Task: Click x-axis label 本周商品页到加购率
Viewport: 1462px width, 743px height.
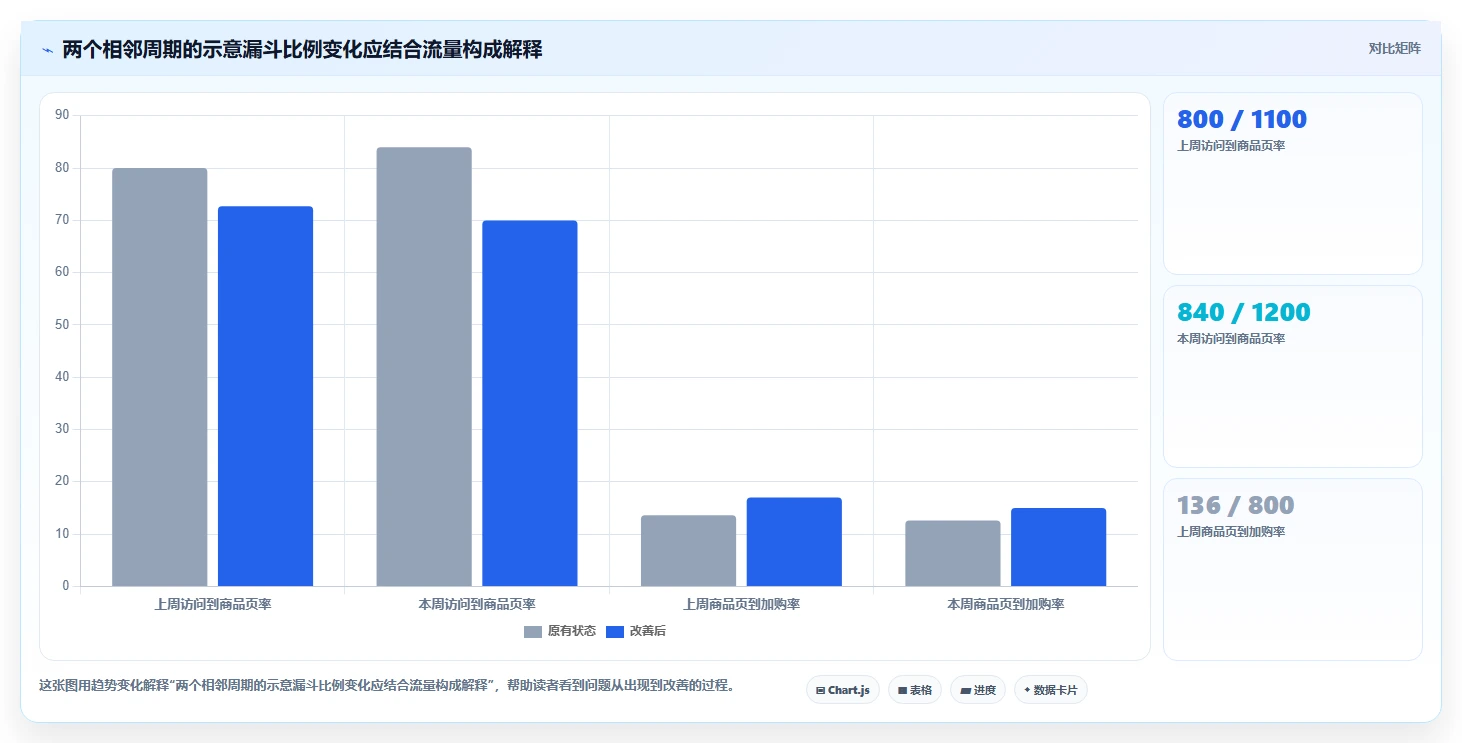Action: pyautogui.click(x=1006, y=604)
